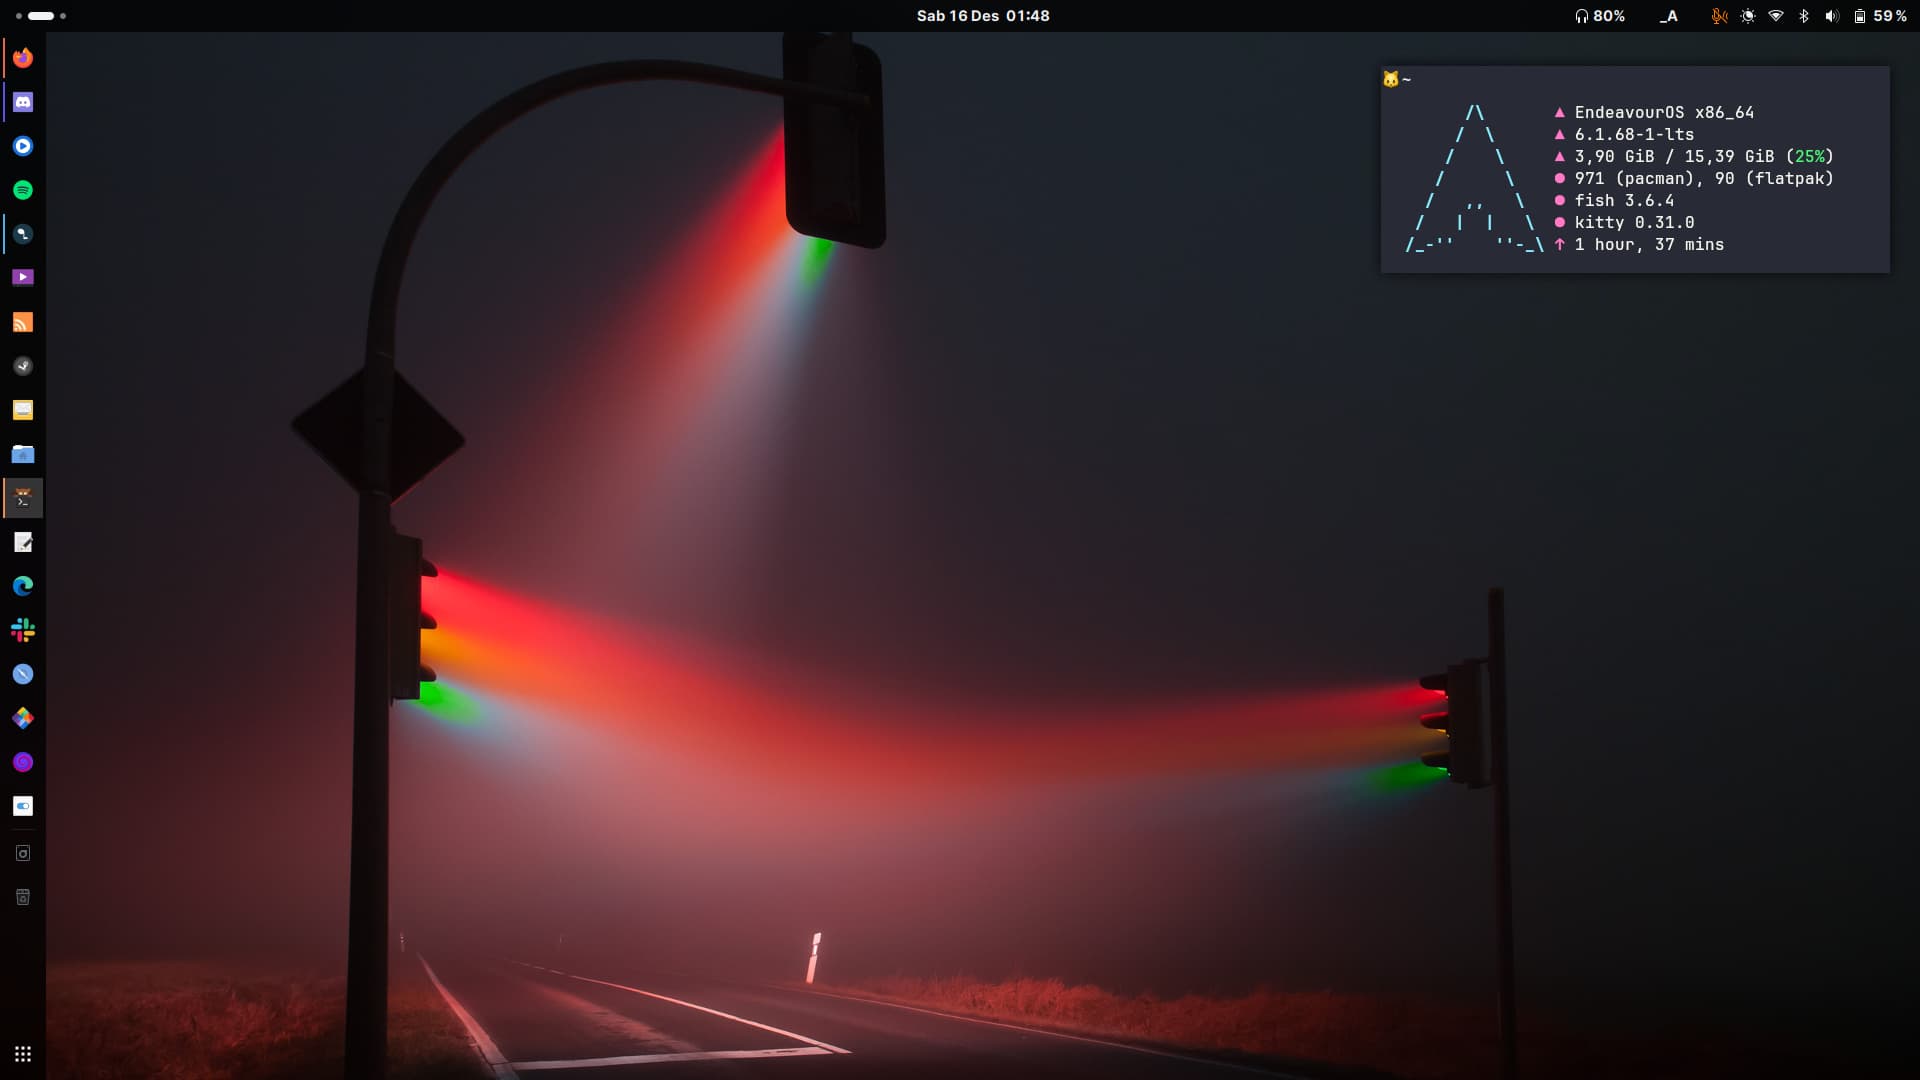
Task: Launch Discord from the dock
Action: [x=23, y=102]
